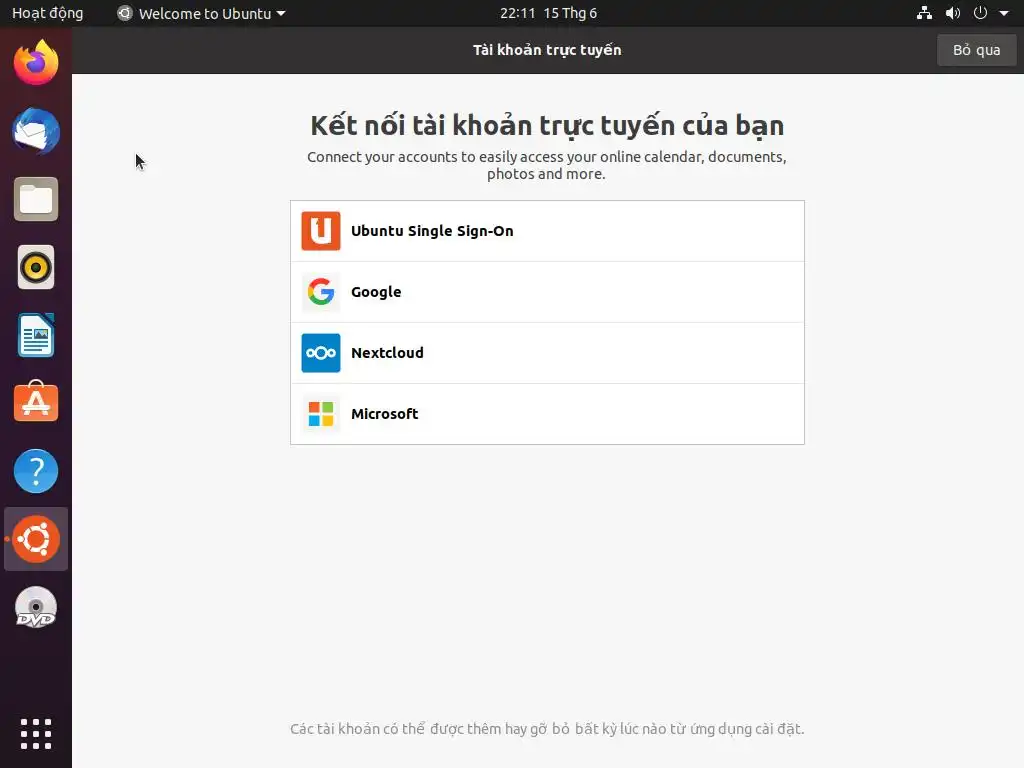1024x768 pixels.
Task: Click the footer note about removing accounts
Action: 547,729
